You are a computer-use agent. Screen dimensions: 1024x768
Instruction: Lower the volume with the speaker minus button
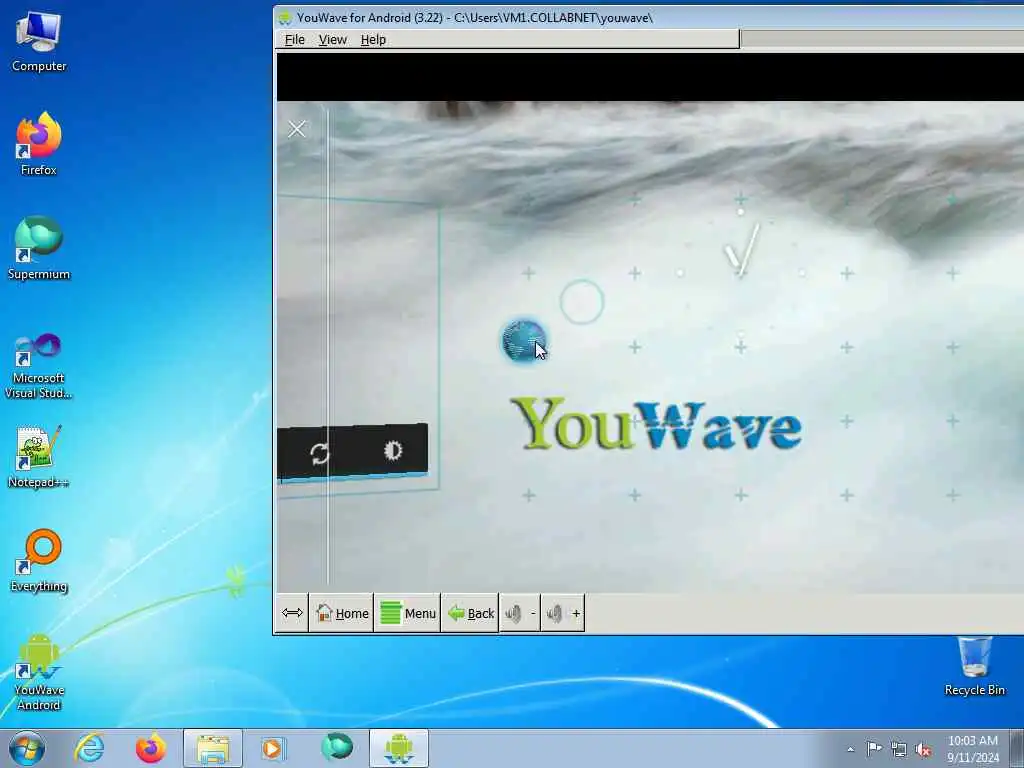520,613
